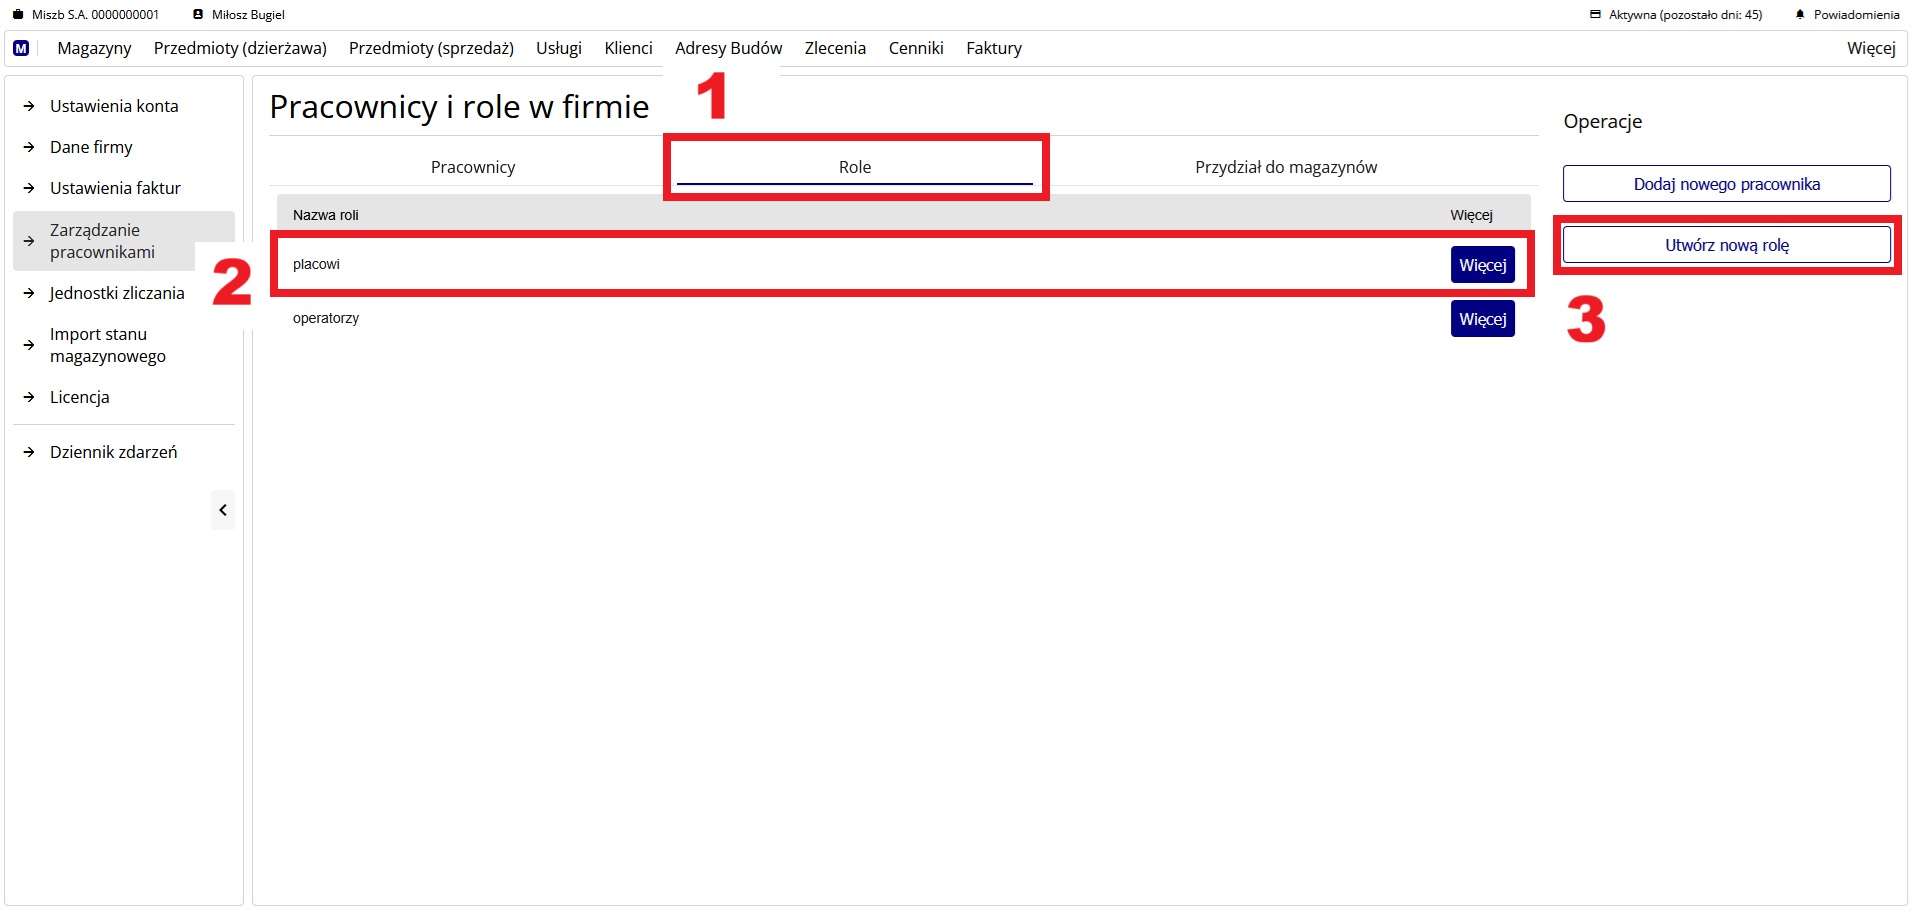1914x913 pixels.
Task: Click the arrow icon beside Ustawienia konta
Action: (29, 106)
